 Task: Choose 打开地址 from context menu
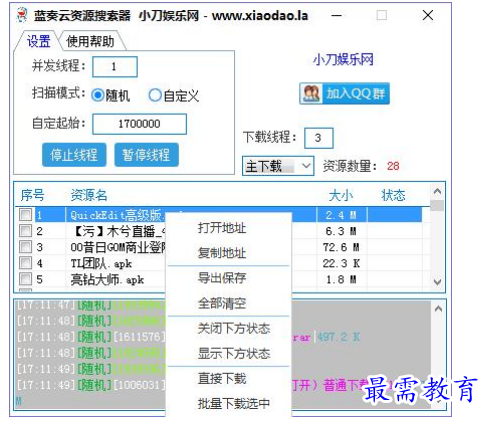pyautogui.click(x=222, y=228)
